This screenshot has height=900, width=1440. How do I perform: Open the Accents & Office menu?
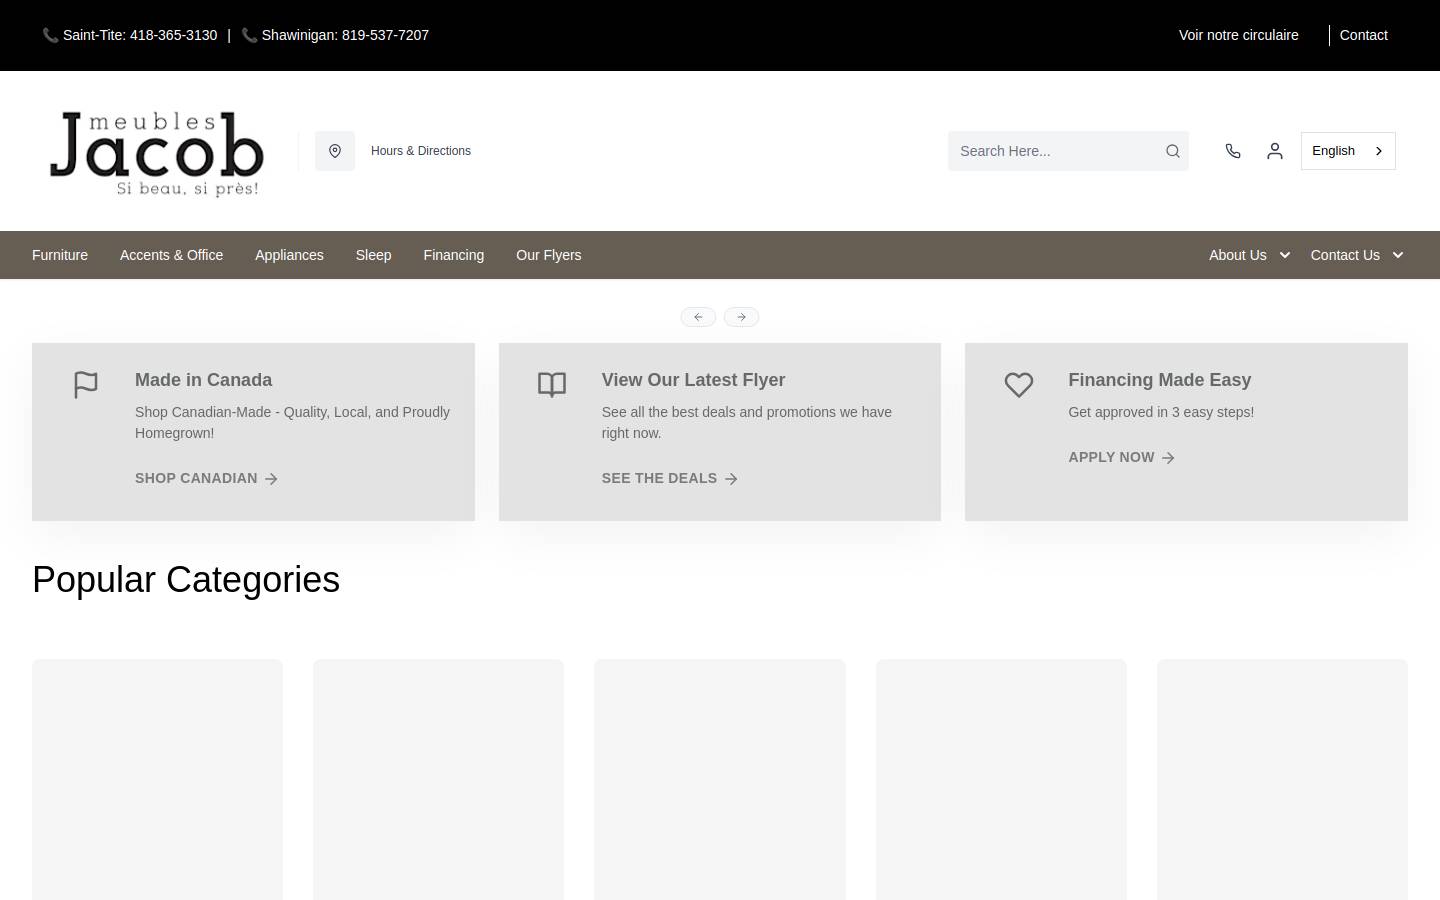coord(171,255)
